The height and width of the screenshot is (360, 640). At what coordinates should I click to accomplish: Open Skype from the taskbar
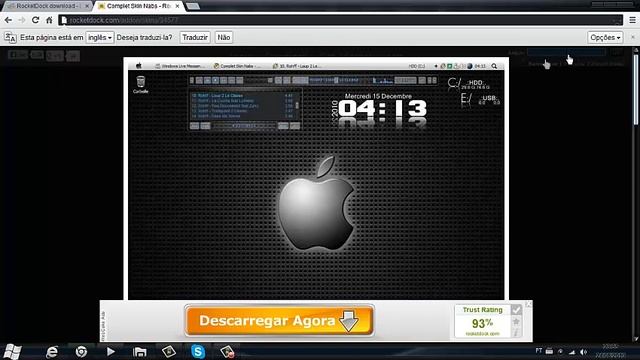(198, 351)
